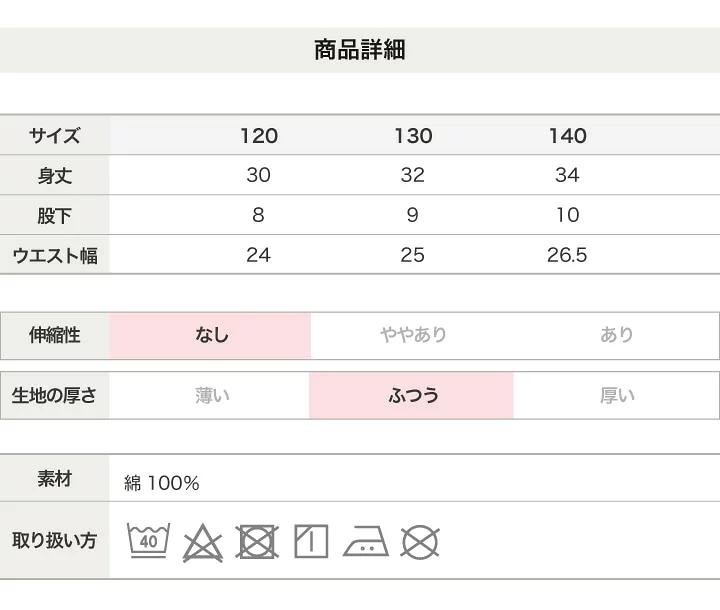This screenshot has width=720, height=610.
Task: Click the ウエスト幅 row label
Action: point(55,255)
